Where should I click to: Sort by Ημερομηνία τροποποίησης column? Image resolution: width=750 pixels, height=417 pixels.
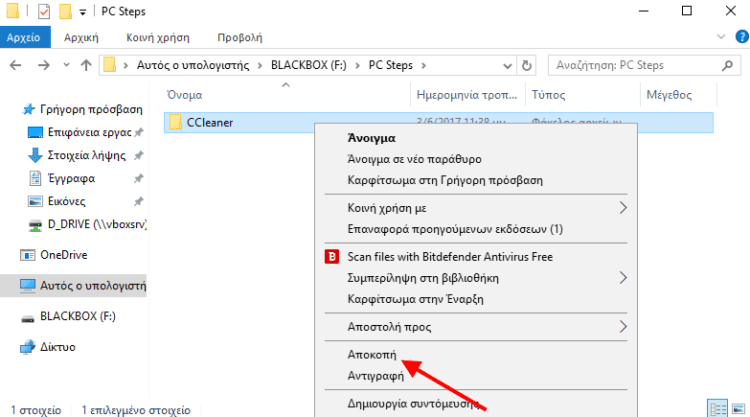click(467, 95)
